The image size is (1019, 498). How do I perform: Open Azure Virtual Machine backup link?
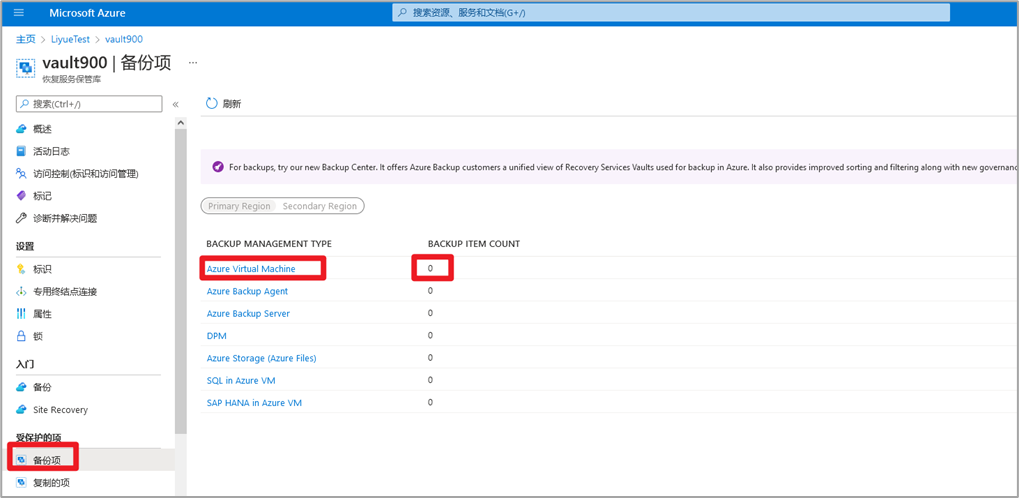click(x=251, y=269)
